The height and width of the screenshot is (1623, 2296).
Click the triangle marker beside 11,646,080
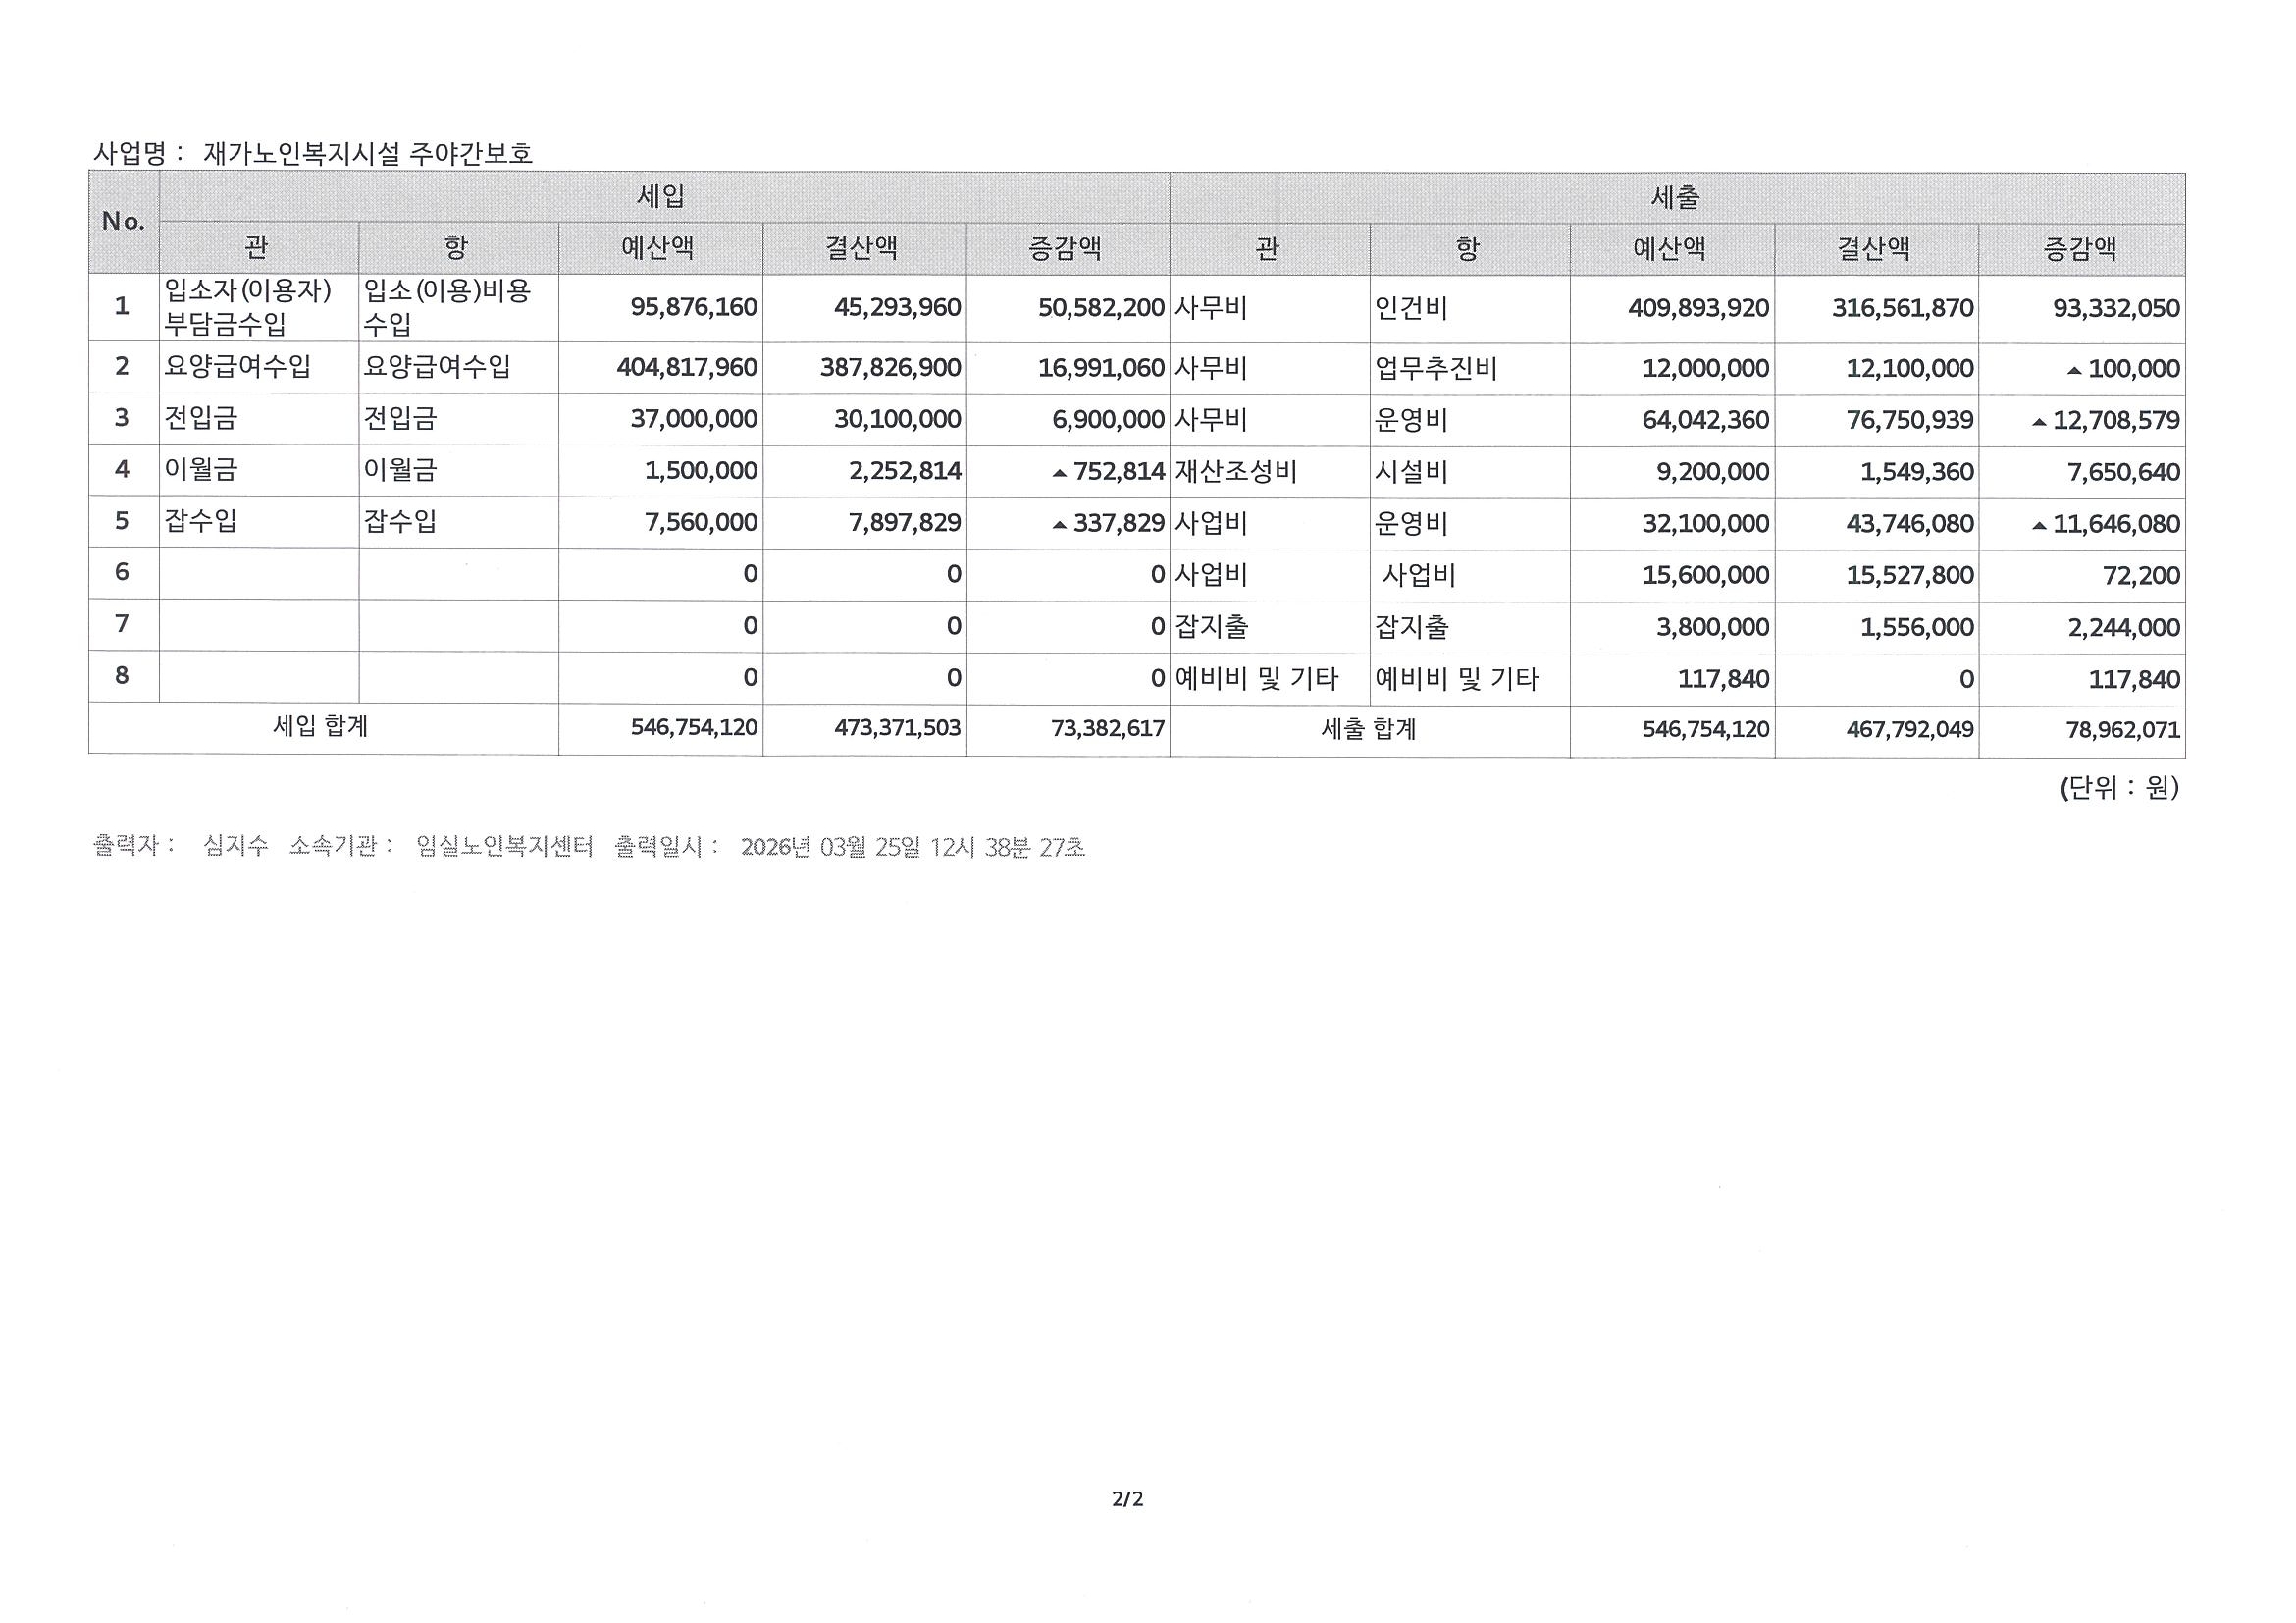(2039, 526)
